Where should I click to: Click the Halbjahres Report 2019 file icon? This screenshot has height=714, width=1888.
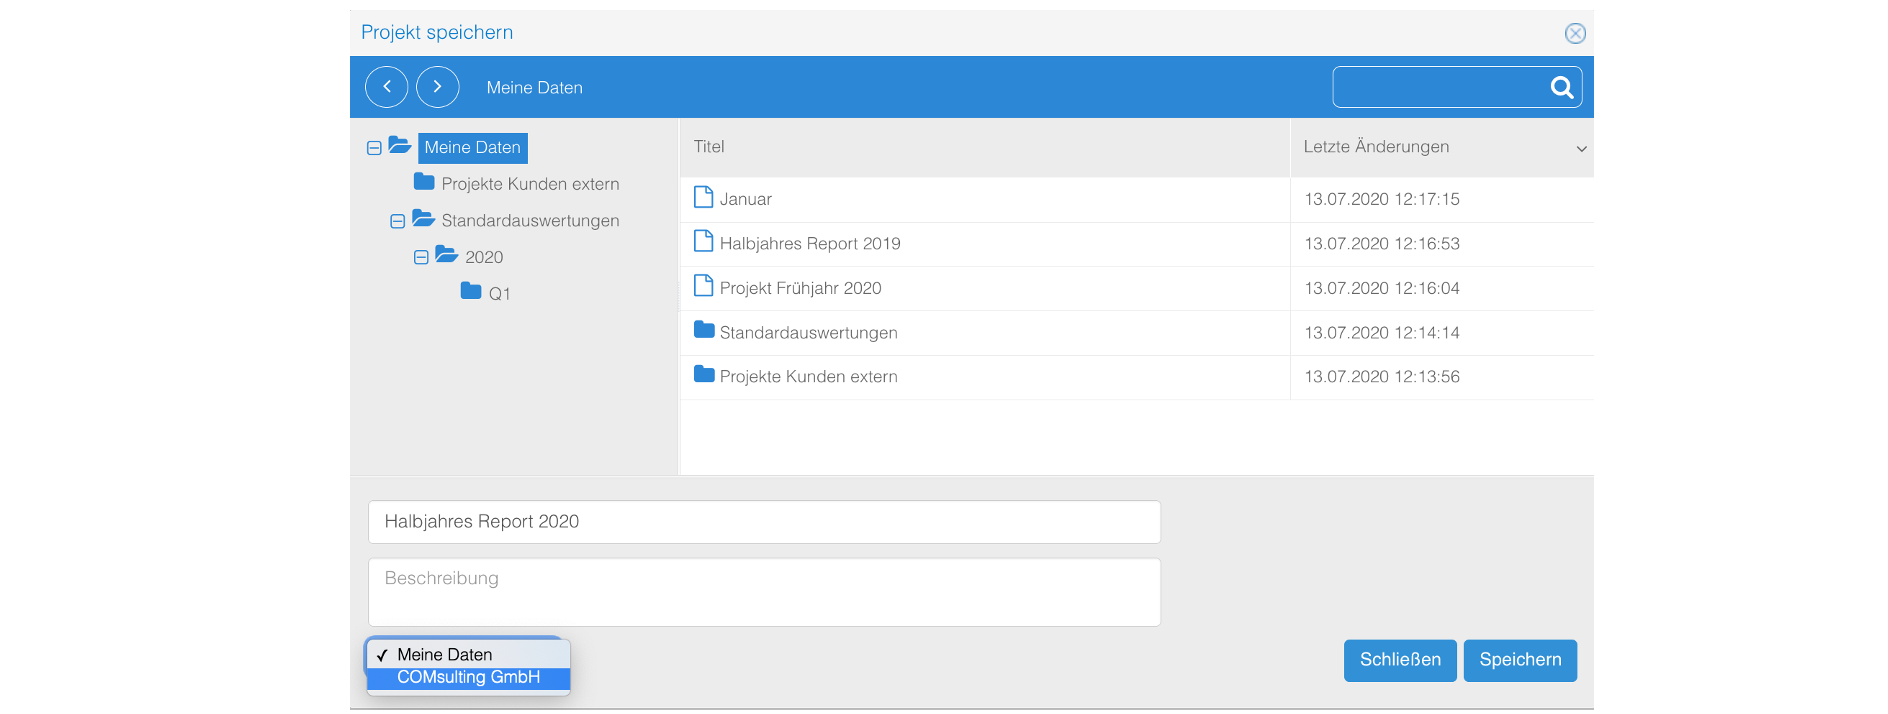tap(703, 242)
